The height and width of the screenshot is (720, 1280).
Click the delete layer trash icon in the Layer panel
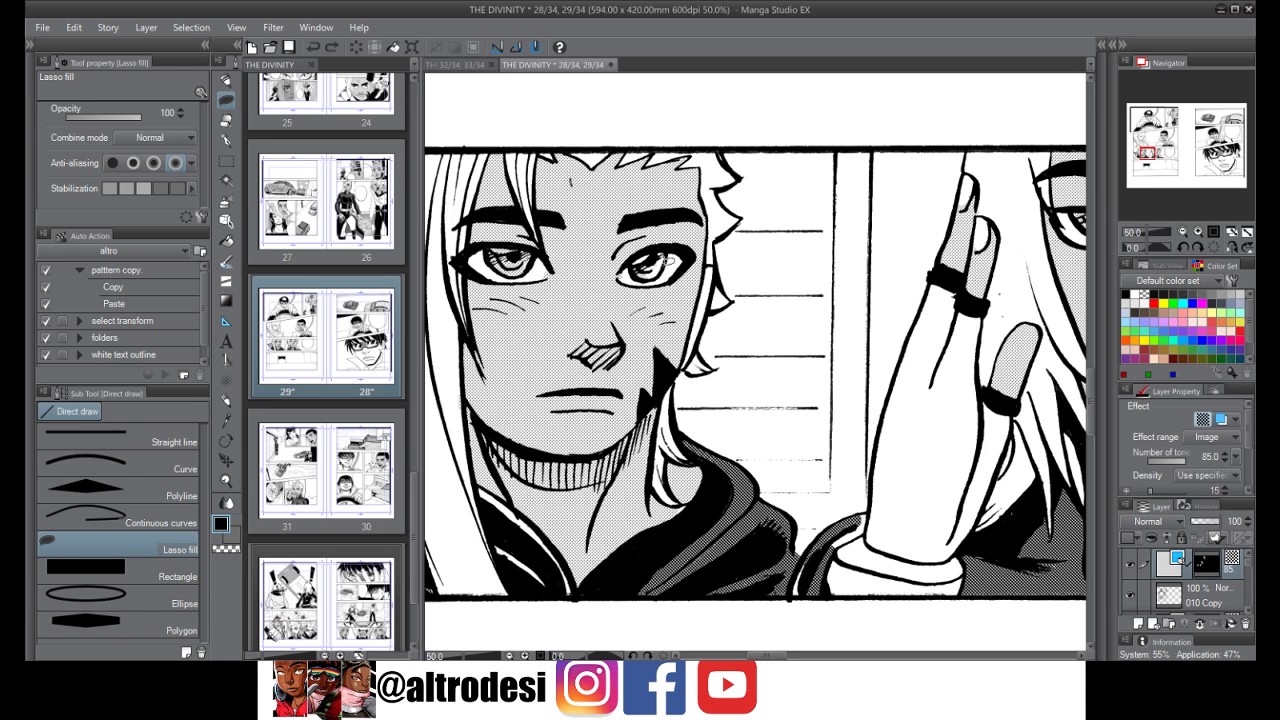(x=1246, y=623)
